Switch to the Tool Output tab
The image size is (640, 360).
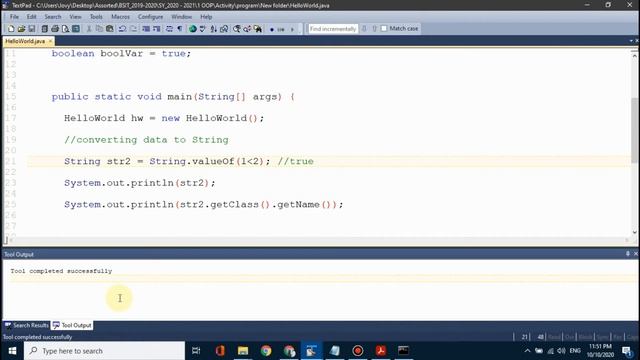(72, 325)
